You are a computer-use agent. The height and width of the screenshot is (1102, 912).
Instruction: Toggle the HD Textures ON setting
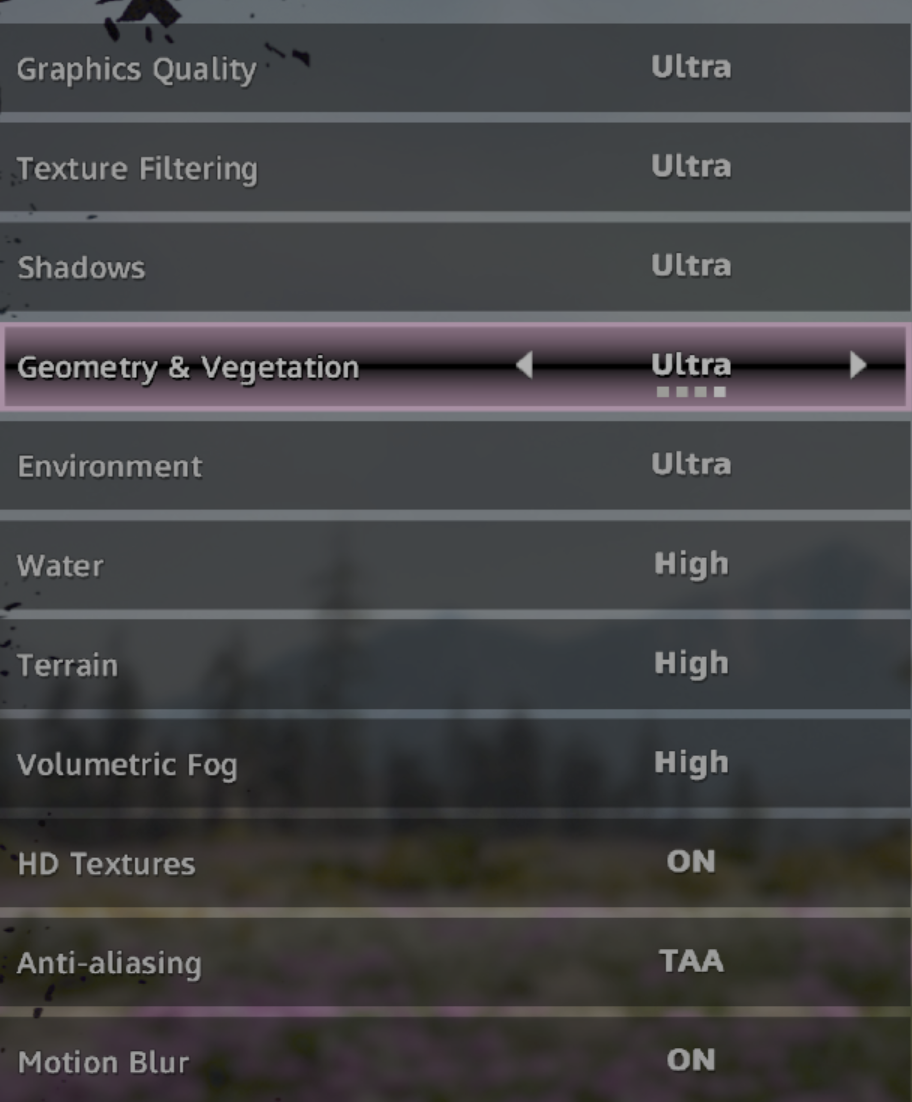tap(691, 861)
